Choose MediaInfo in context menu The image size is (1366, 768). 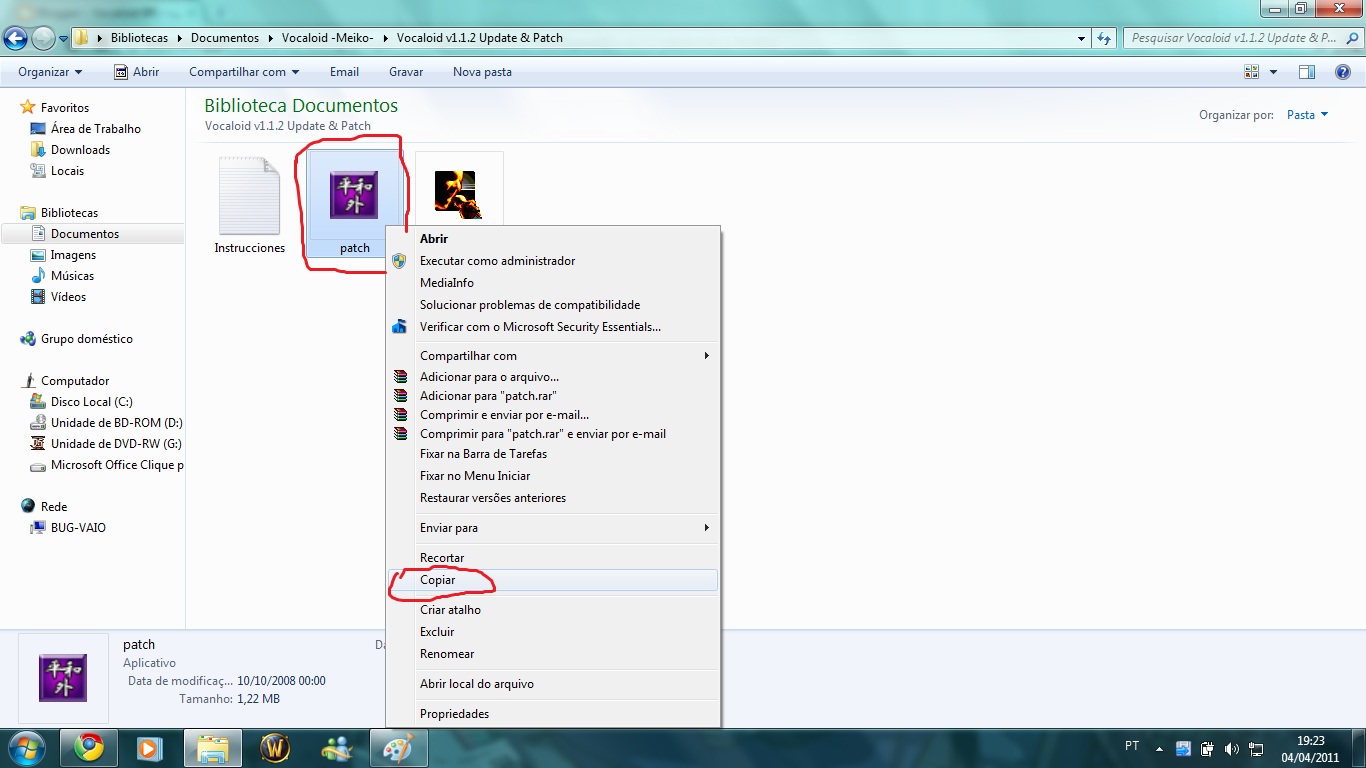[x=553, y=283]
